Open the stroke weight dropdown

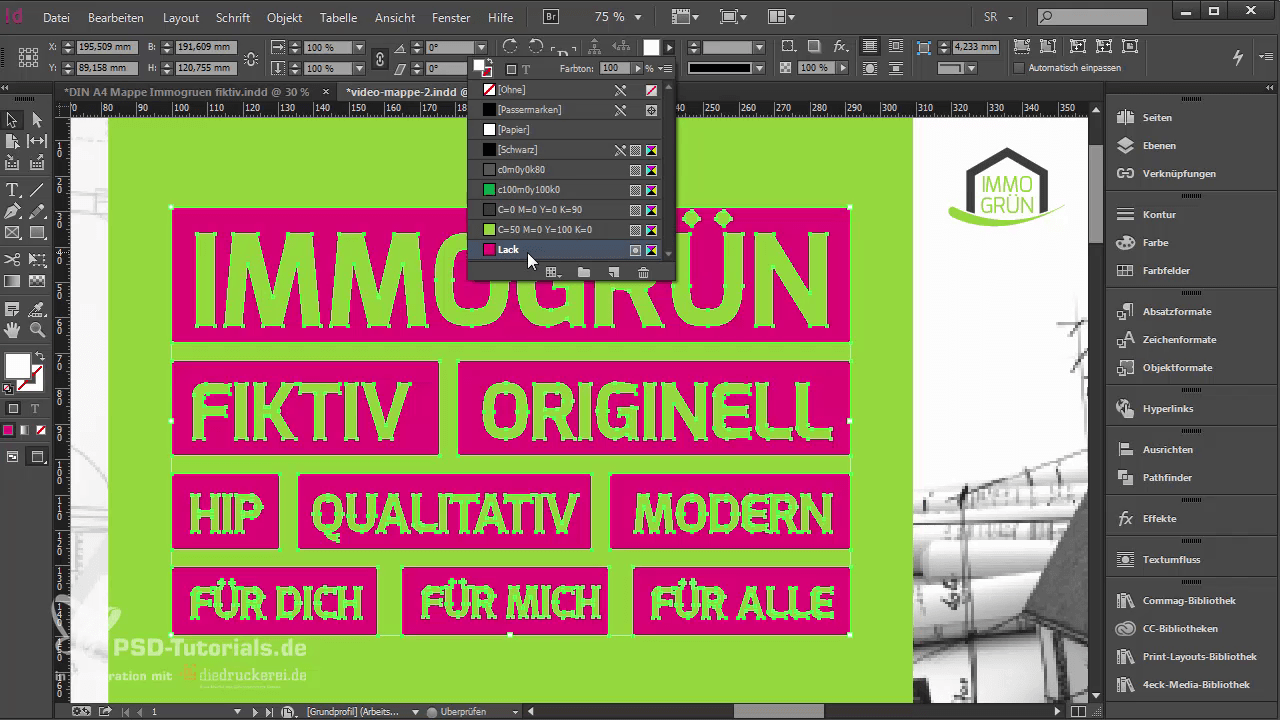pyautogui.click(x=760, y=47)
